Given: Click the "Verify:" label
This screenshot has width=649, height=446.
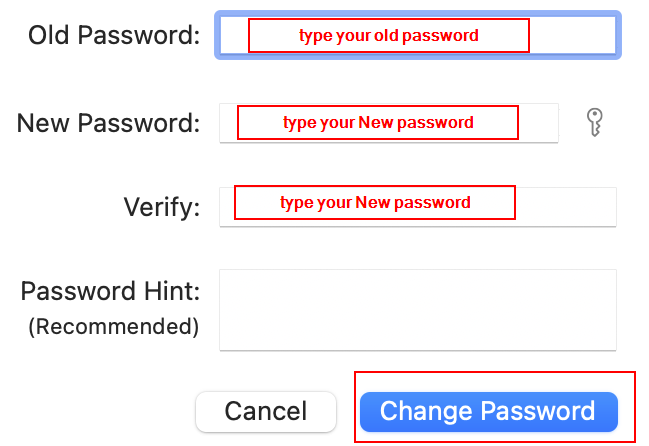Looking at the screenshot, I should tap(162, 208).
